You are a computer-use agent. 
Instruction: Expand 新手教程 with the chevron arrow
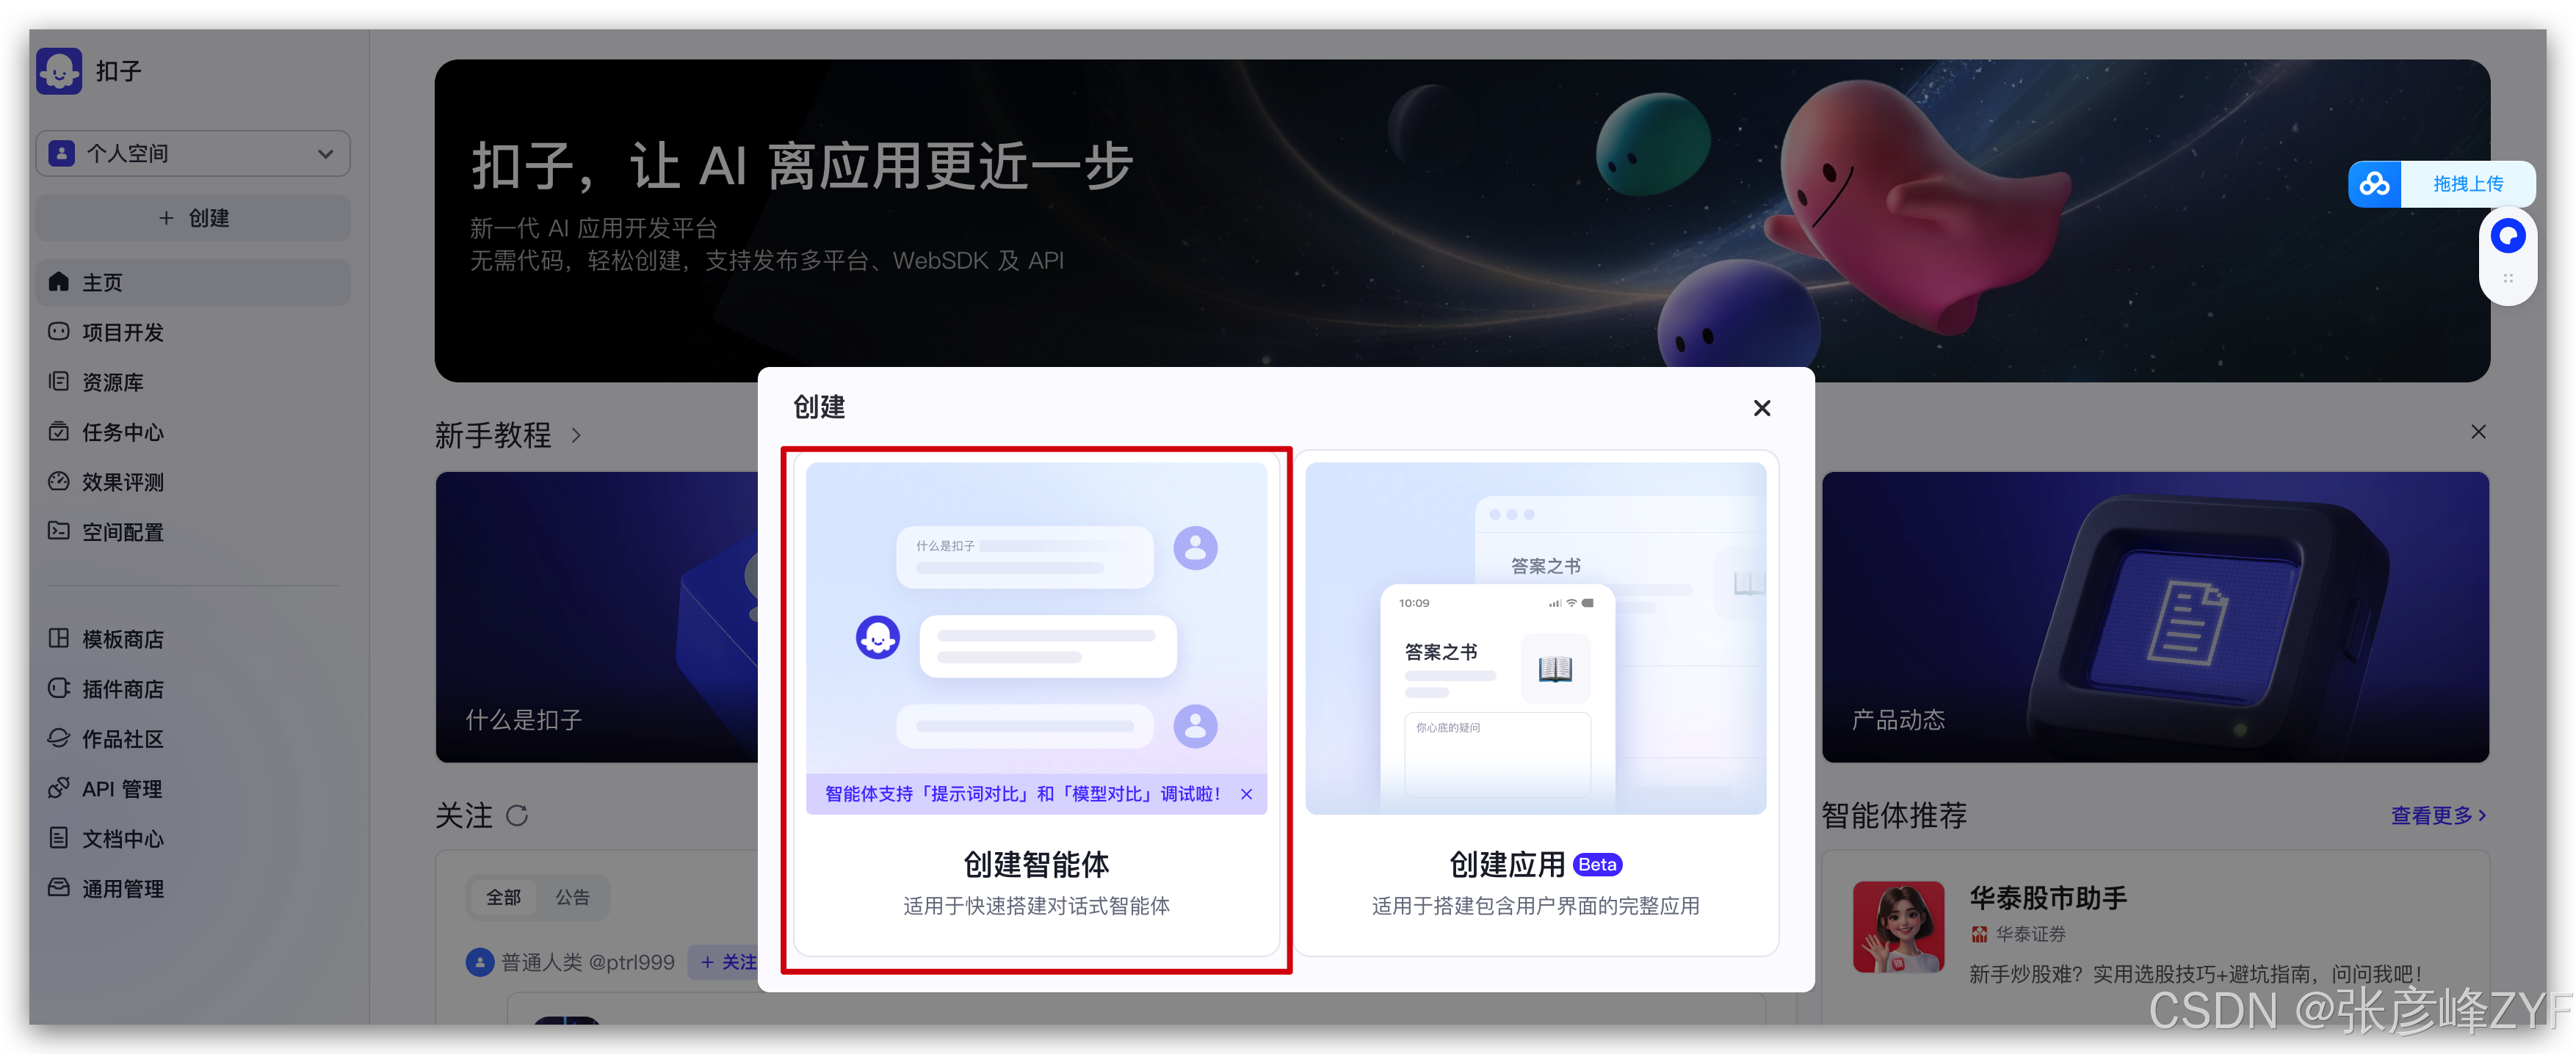(576, 435)
